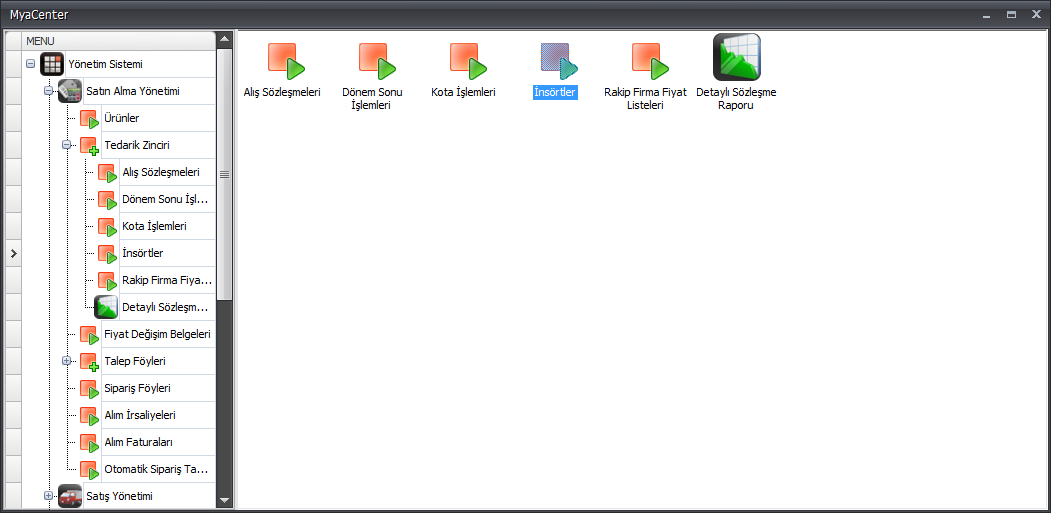The height and width of the screenshot is (513, 1051).
Task: Select Dönem Sonu İşl... label in tree
Action: click(166, 199)
